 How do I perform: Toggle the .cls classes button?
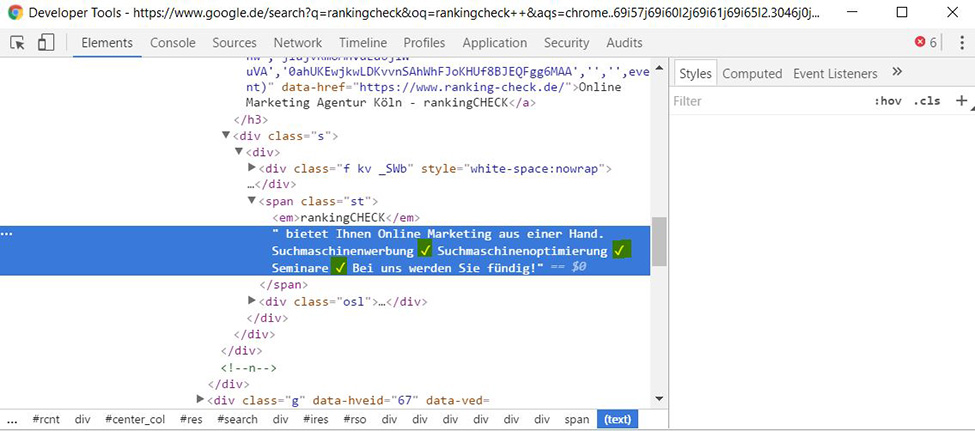point(927,101)
